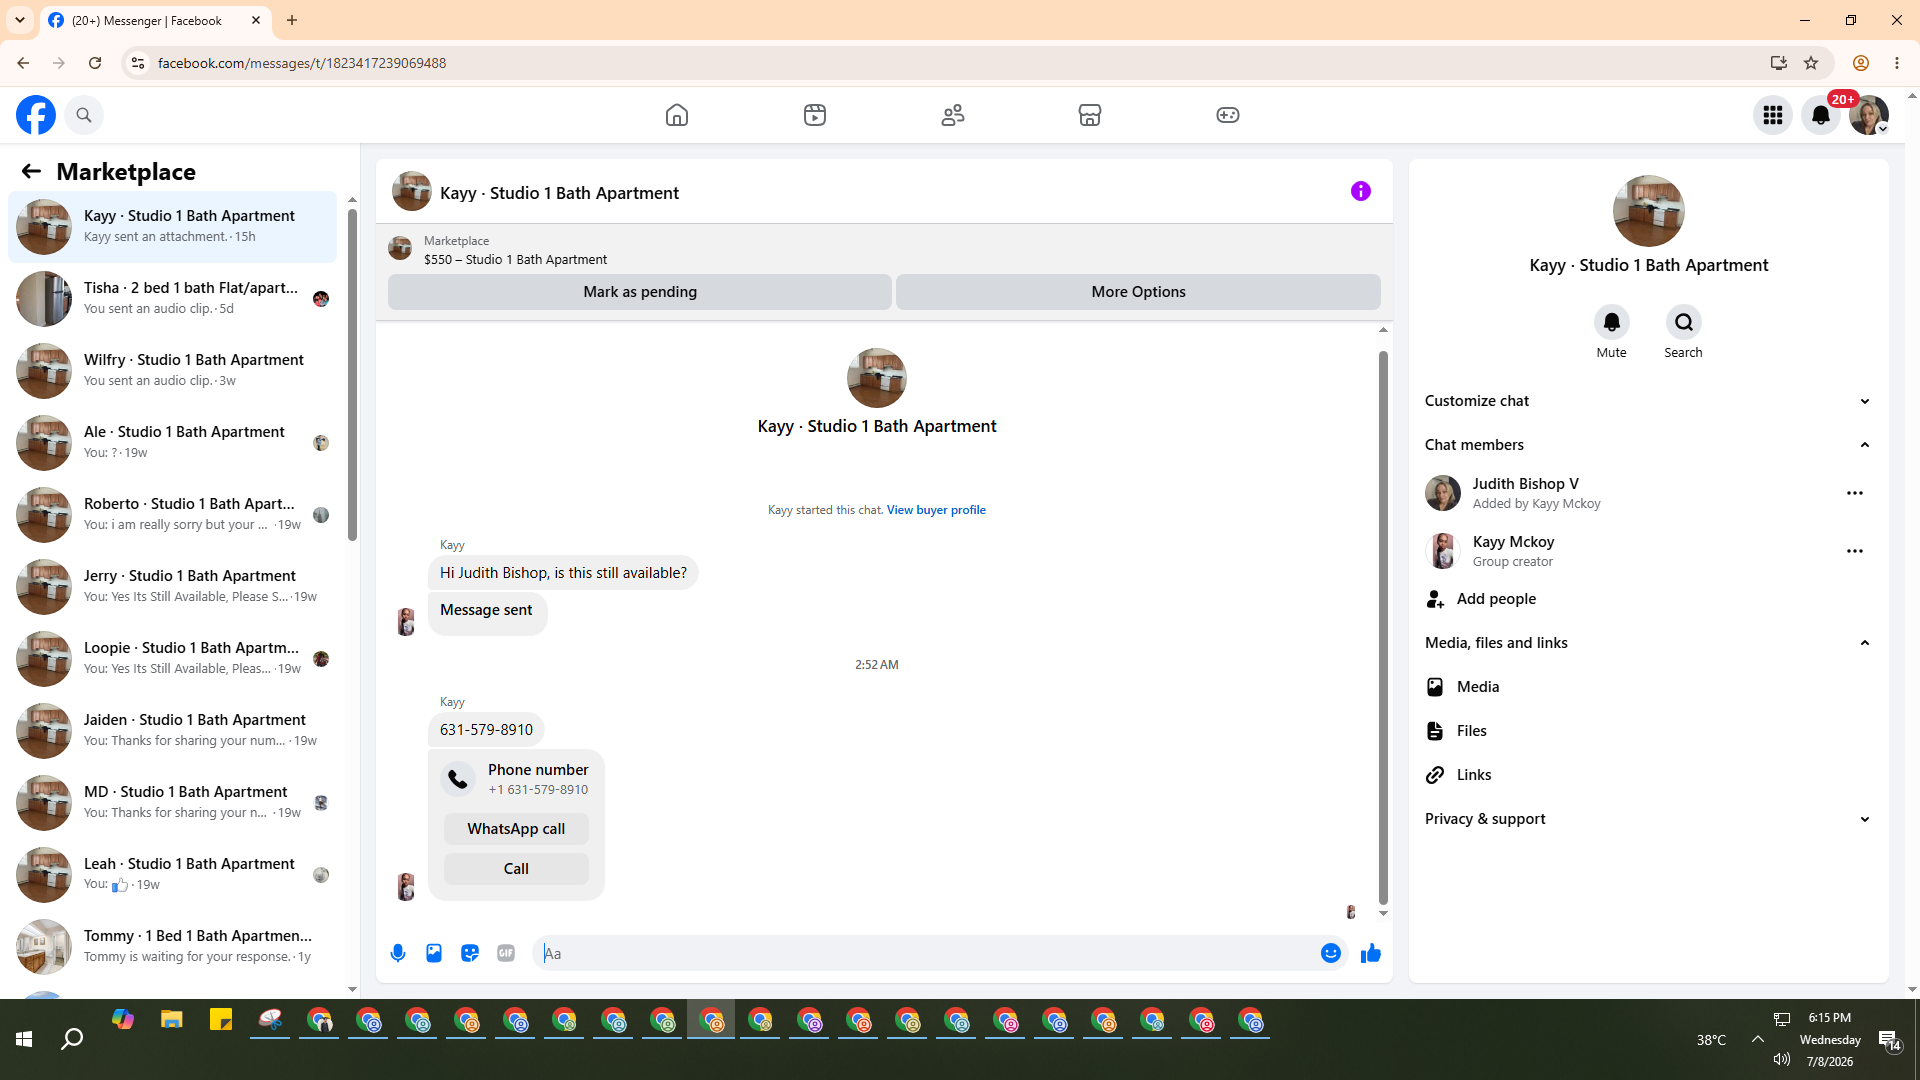
Task: Open Facebook search magnifier
Action: pos(84,115)
